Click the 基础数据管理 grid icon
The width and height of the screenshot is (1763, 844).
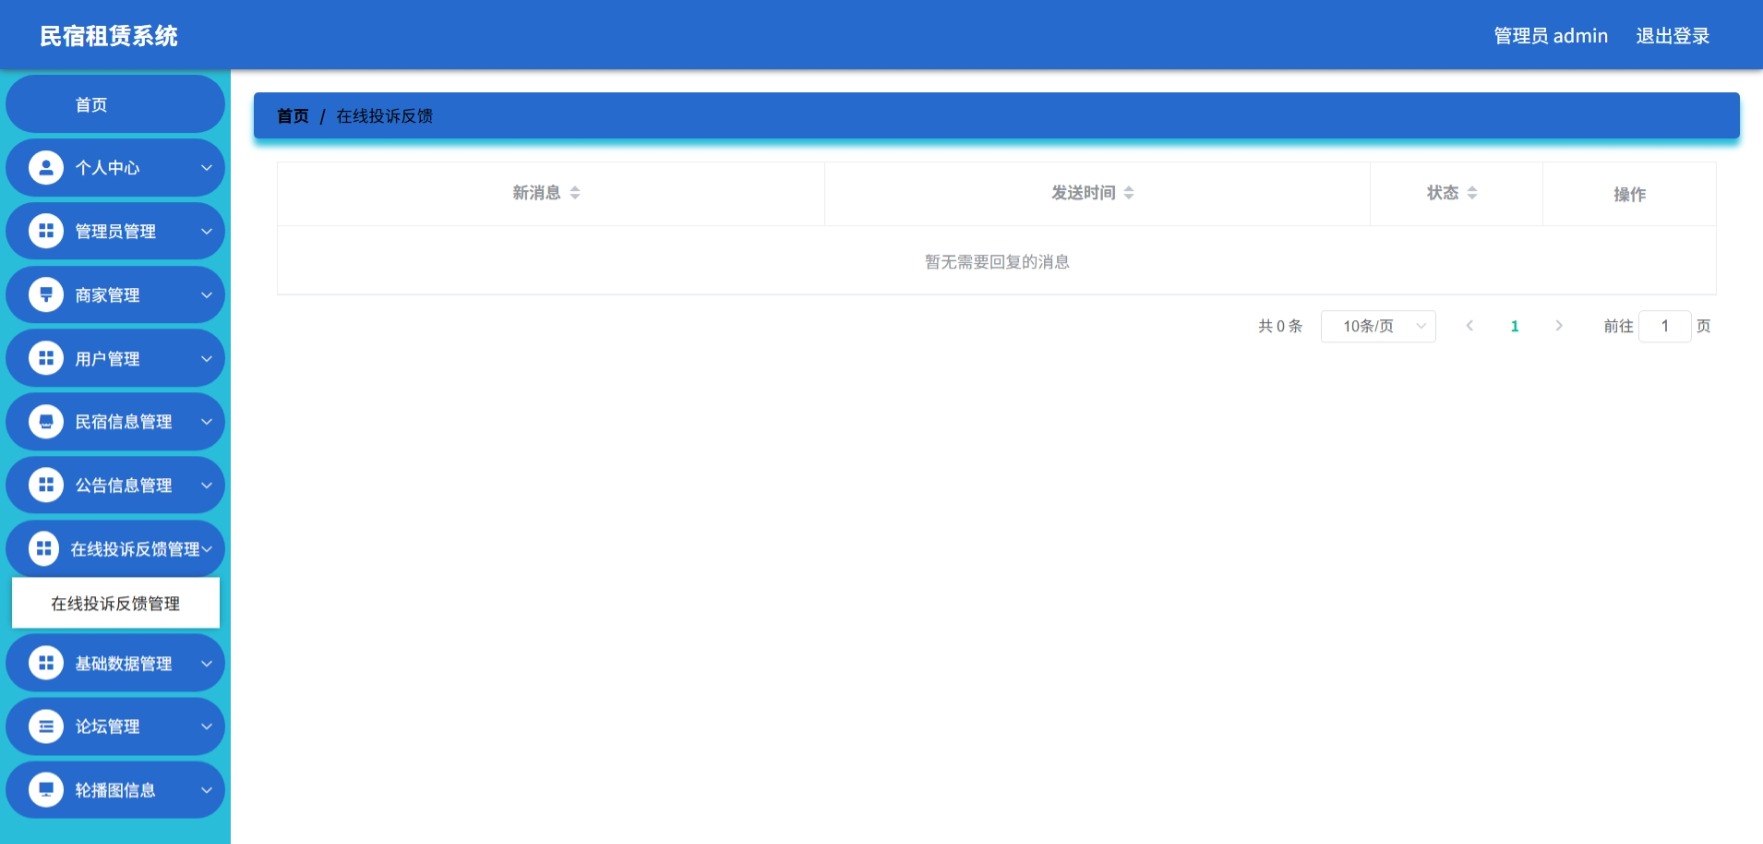coord(46,663)
